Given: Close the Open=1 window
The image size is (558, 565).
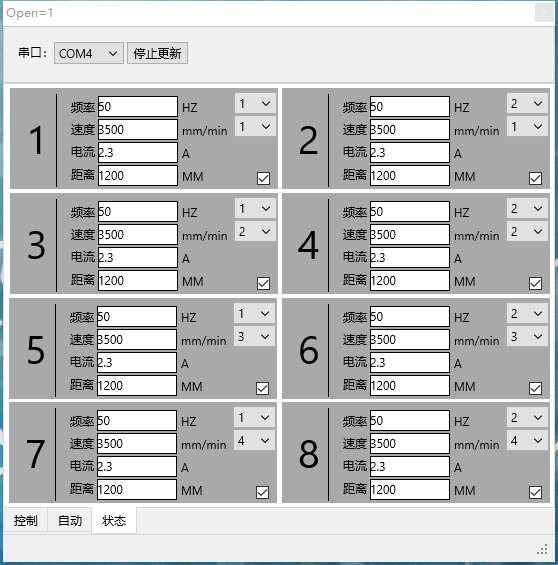Looking at the screenshot, I should 544,13.
